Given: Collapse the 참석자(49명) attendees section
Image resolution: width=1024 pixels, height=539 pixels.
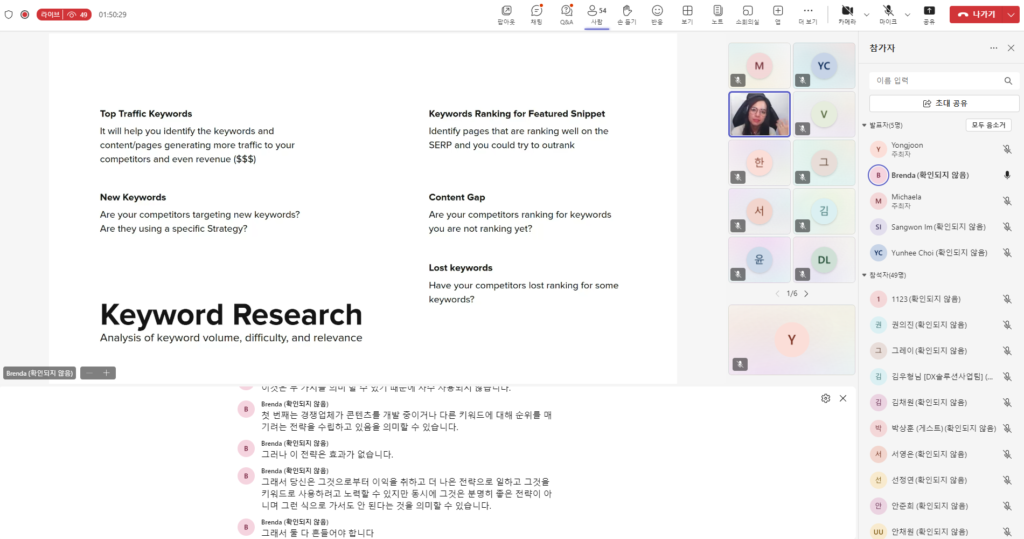Looking at the screenshot, I should pyautogui.click(x=865, y=275).
